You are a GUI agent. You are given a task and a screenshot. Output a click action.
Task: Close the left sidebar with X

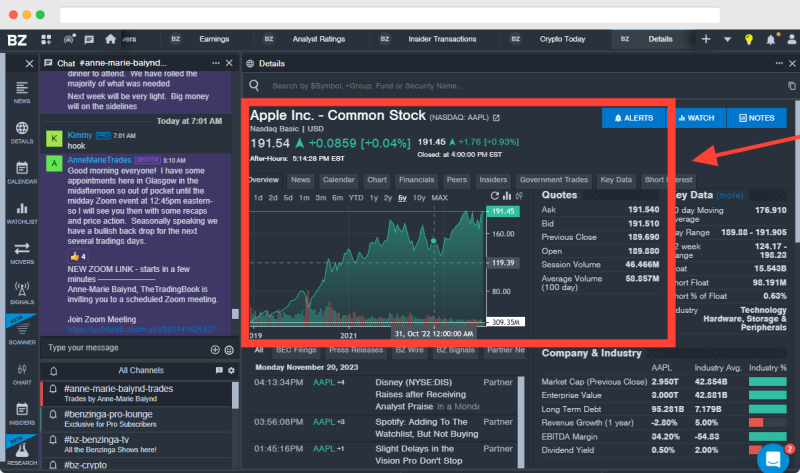coord(29,63)
